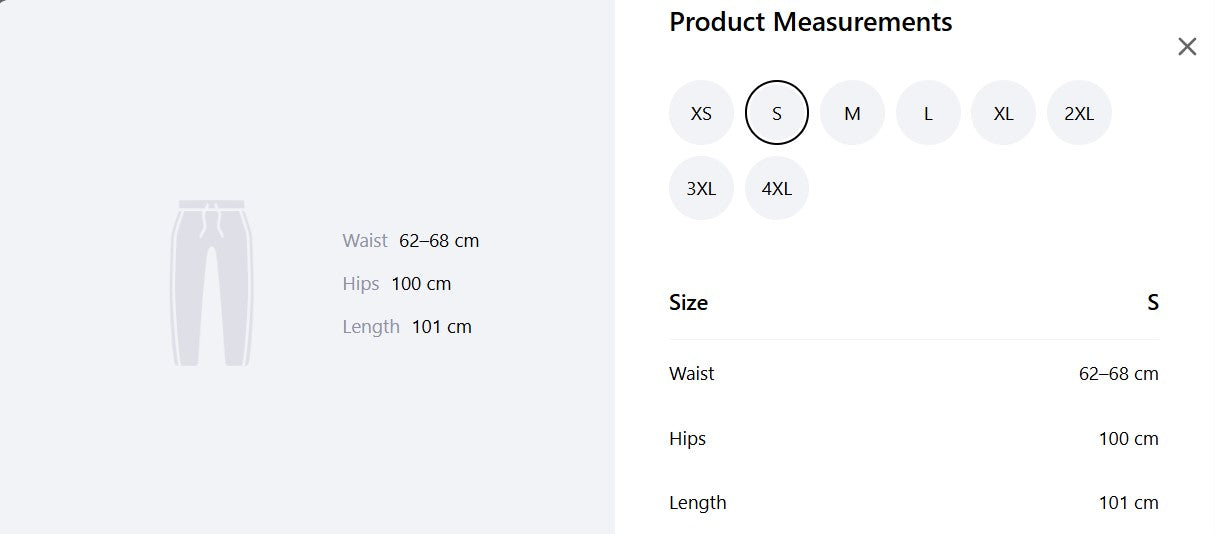Click the 101 cm value in the table
Viewport: 1215px width, 534px height.
[x=1129, y=503]
